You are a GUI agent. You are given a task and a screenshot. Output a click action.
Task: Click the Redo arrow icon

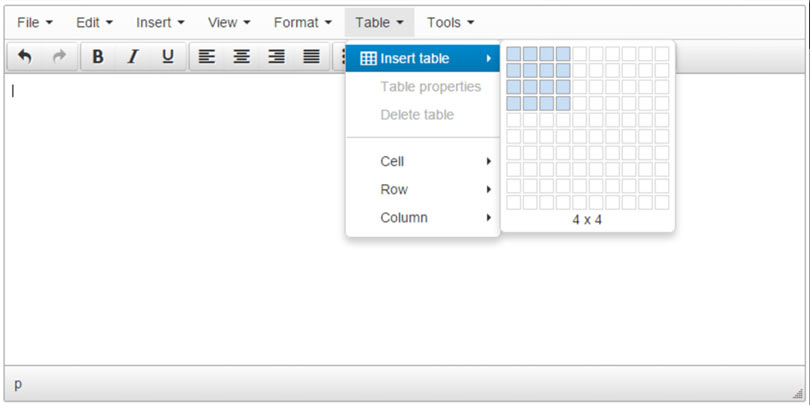(x=59, y=56)
